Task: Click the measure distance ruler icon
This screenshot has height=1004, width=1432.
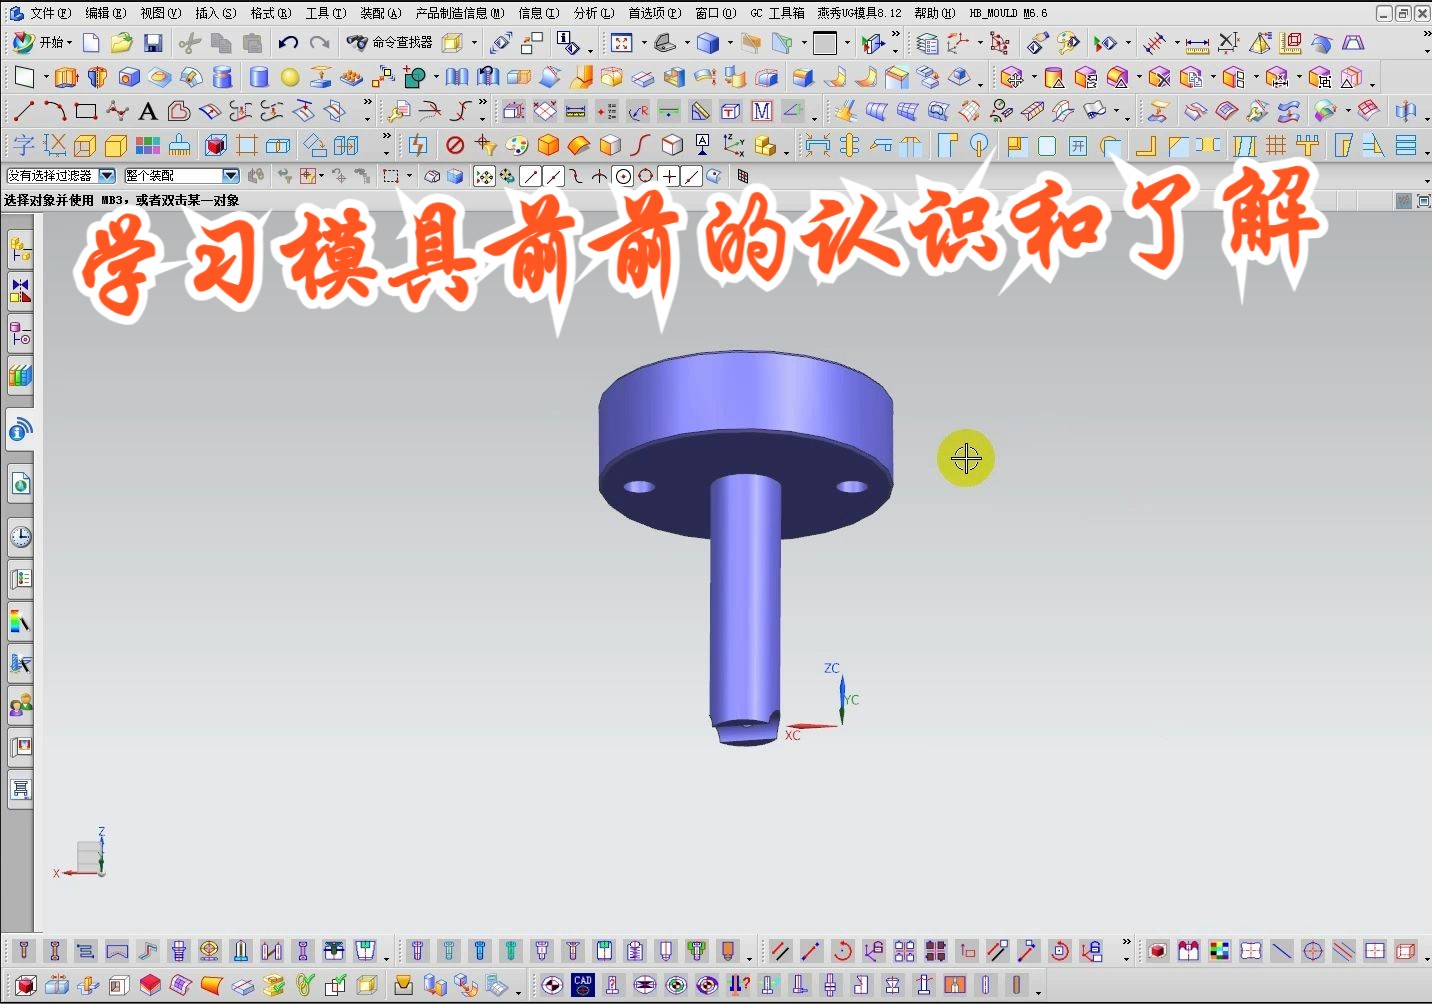Action: [1197, 43]
